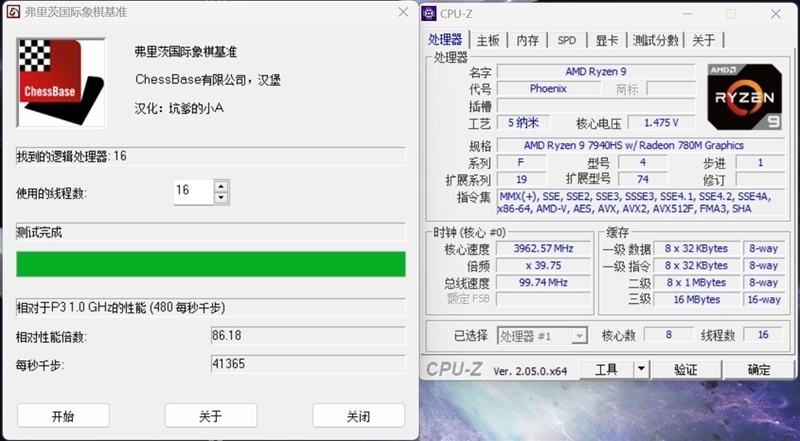Viewport: 800px width, 441px height.
Task: Click the Fritz Chess Benchmark title icon
Action: pyautogui.click(x=13, y=12)
